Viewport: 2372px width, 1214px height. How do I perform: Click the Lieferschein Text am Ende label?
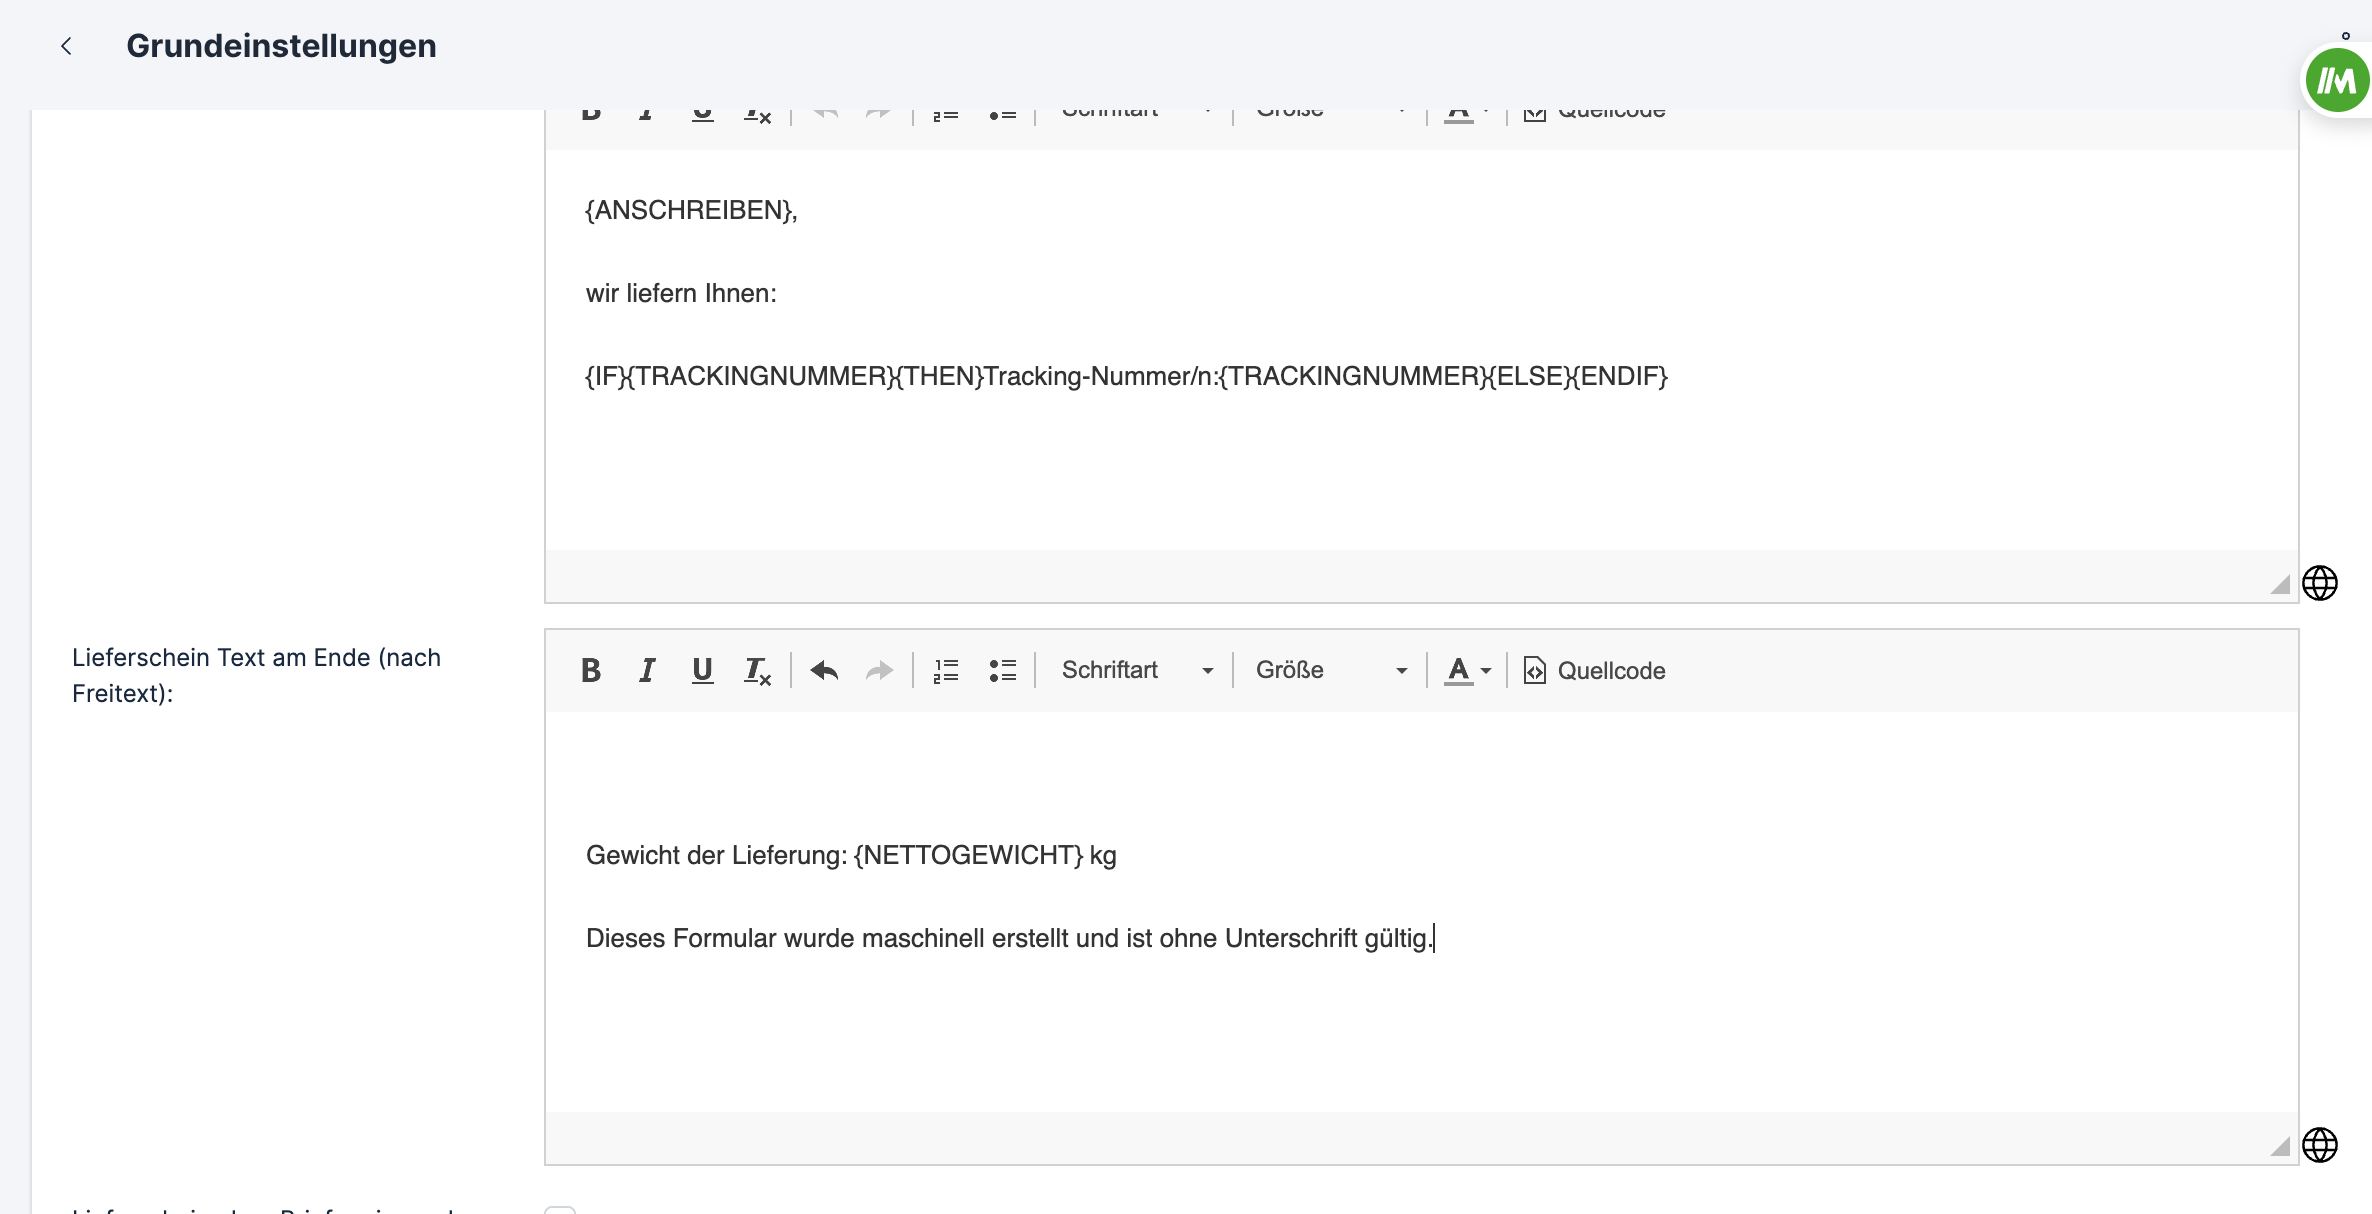(x=256, y=675)
